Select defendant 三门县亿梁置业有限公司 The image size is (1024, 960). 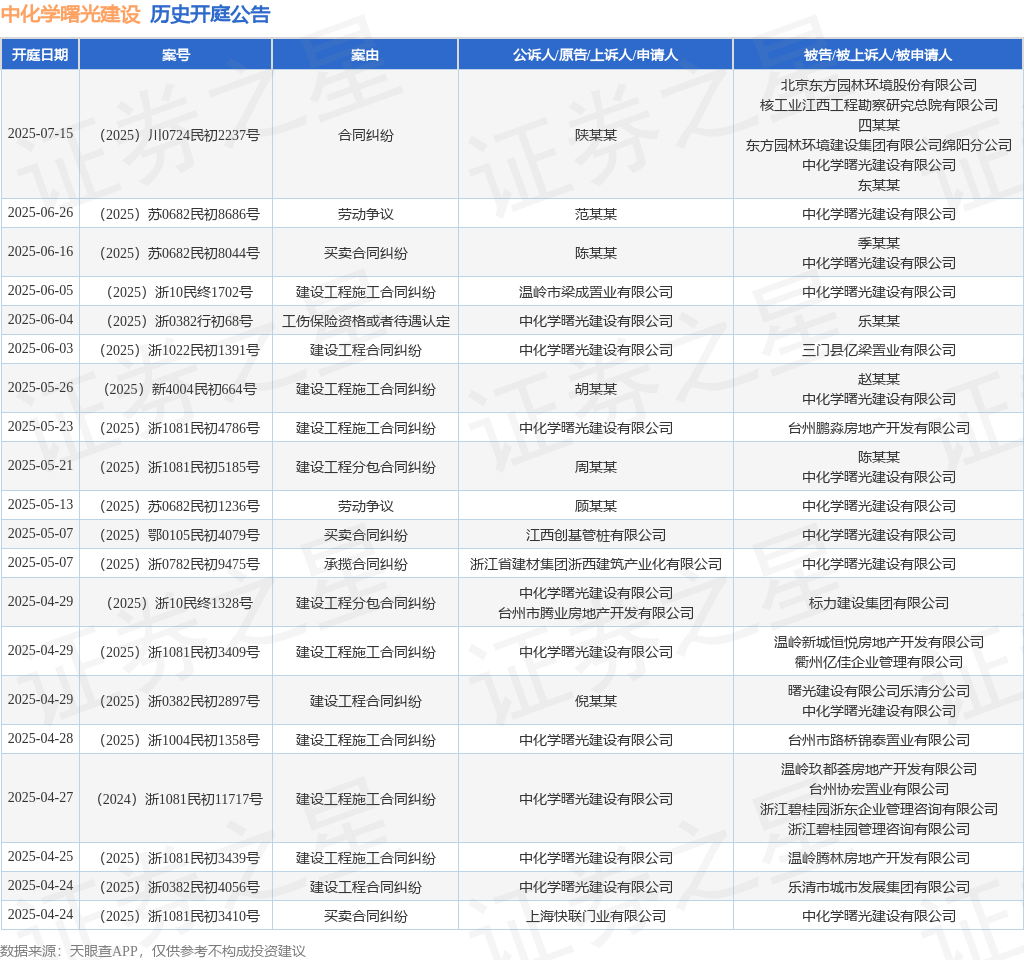[878, 350]
